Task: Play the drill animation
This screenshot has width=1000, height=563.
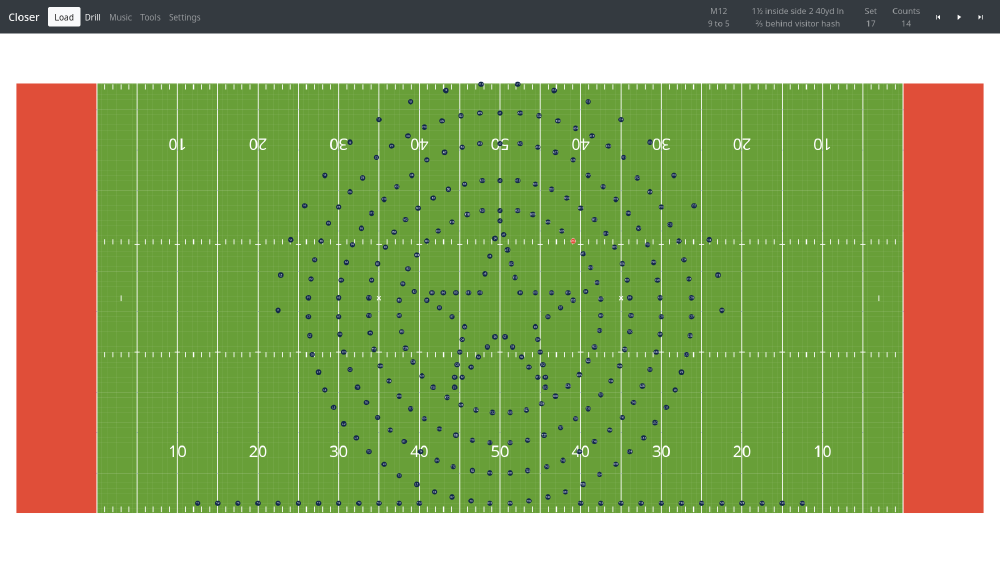Action: pyautogui.click(x=959, y=17)
